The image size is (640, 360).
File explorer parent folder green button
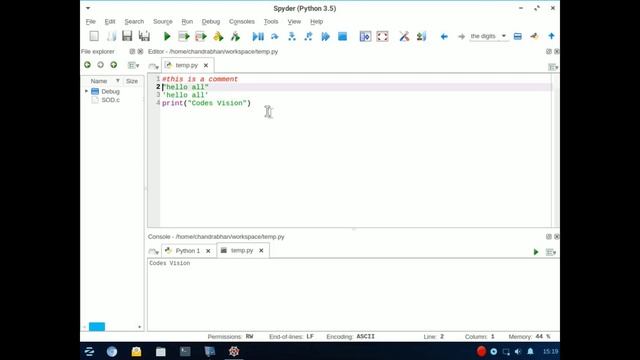tap(113, 65)
